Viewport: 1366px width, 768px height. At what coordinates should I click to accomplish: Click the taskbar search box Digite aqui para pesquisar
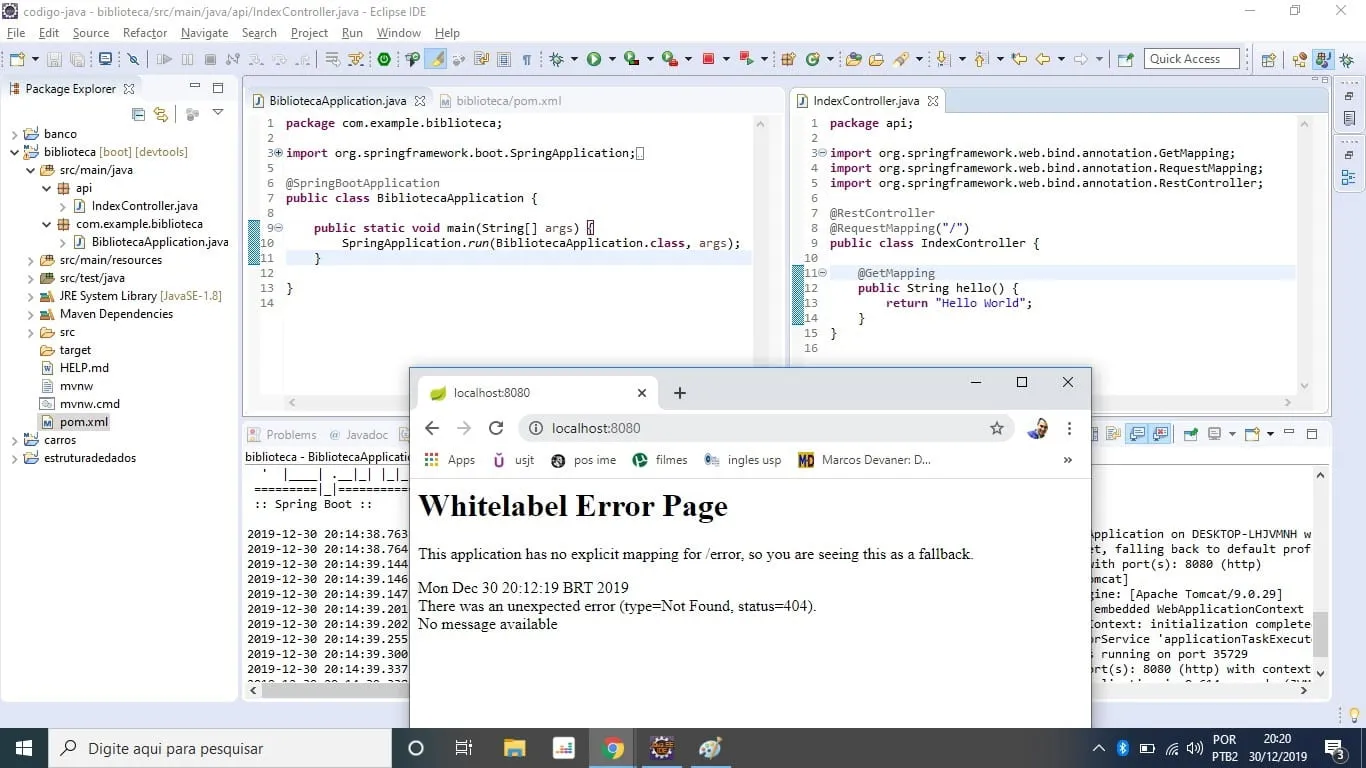[220, 748]
